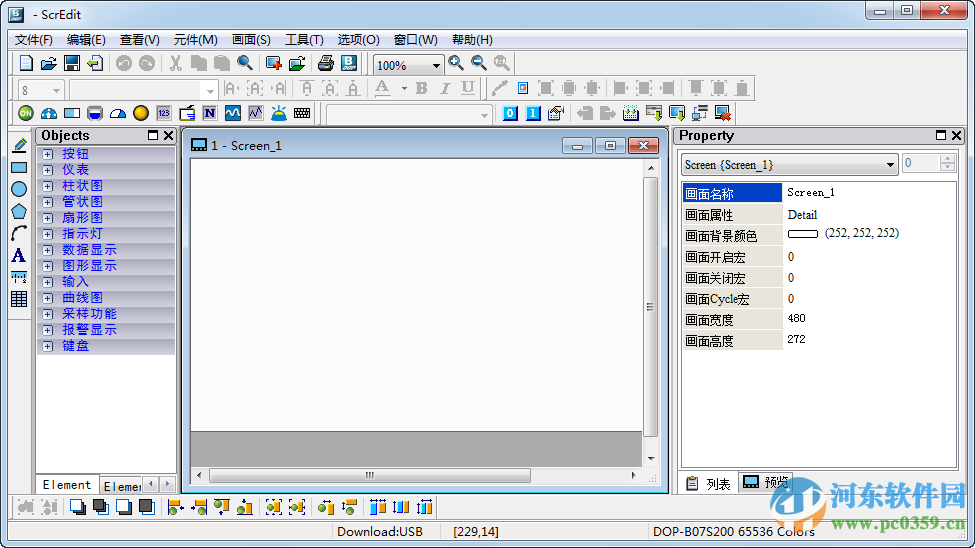Expand the 数据显示 tree node
The width and height of the screenshot is (975, 548).
point(48,250)
